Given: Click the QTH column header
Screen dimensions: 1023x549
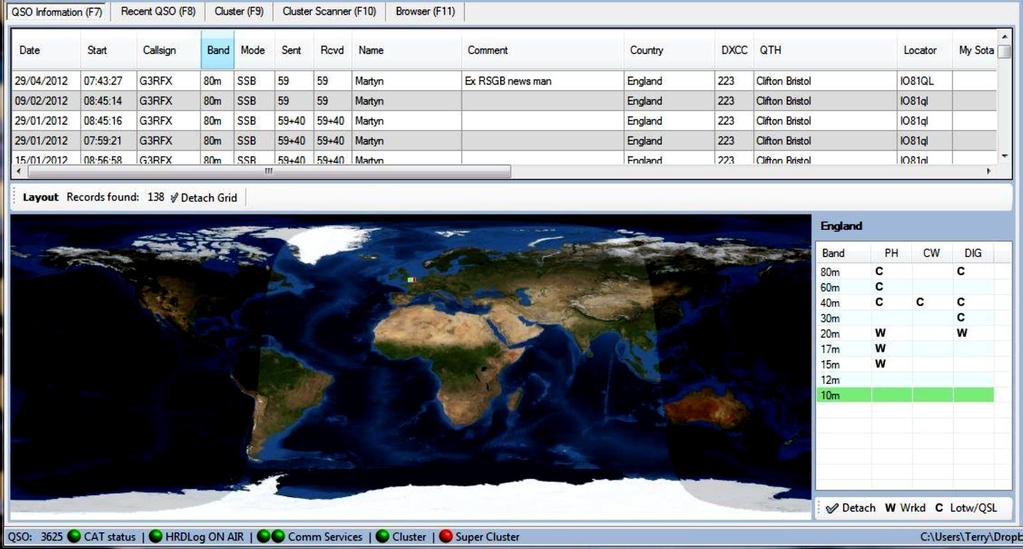Looking at the screenshot, I should click(825, 50).
